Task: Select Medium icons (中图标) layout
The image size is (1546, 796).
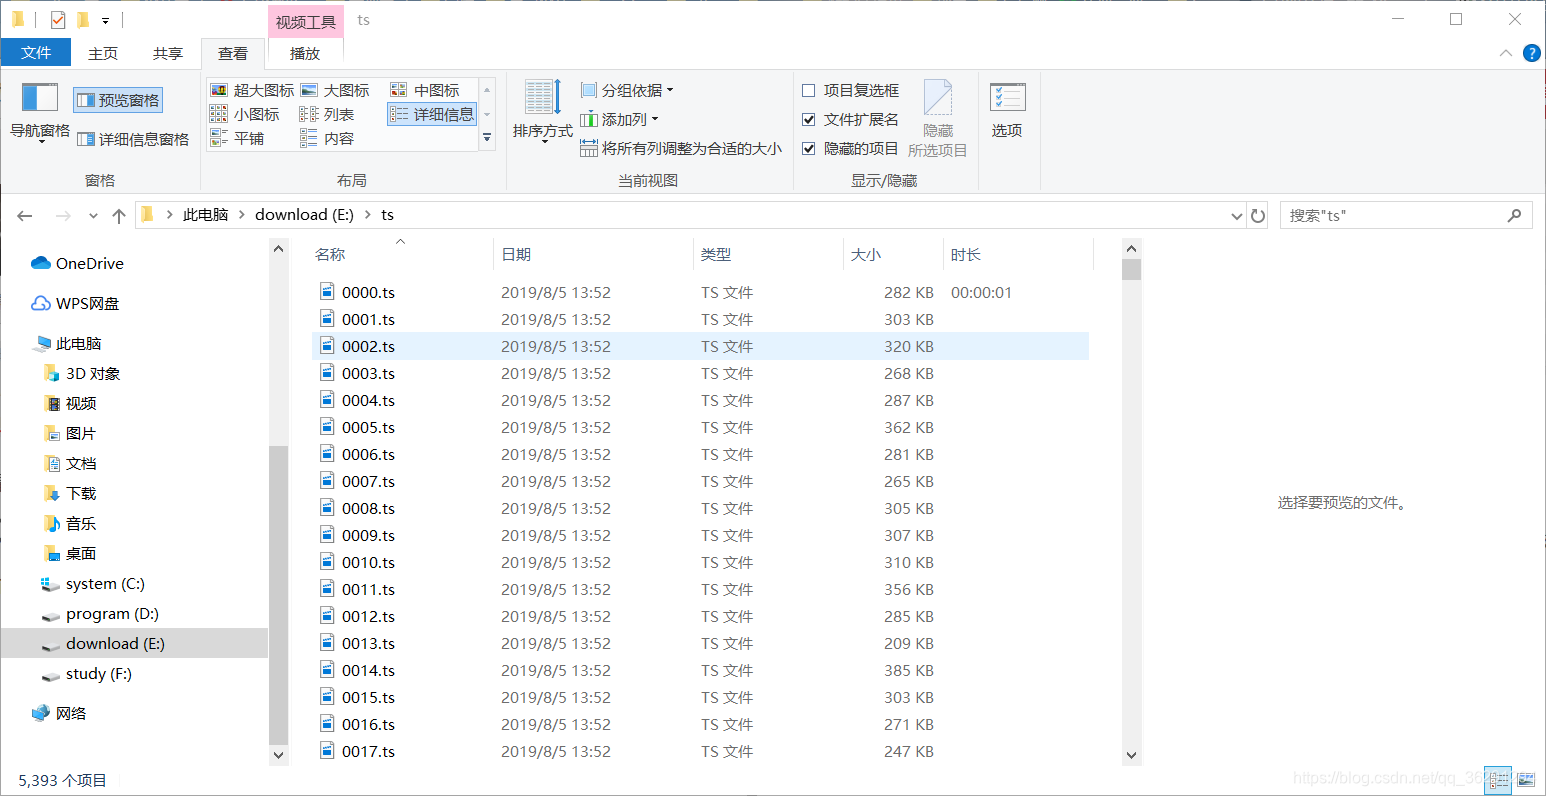Action: [425, 90]
